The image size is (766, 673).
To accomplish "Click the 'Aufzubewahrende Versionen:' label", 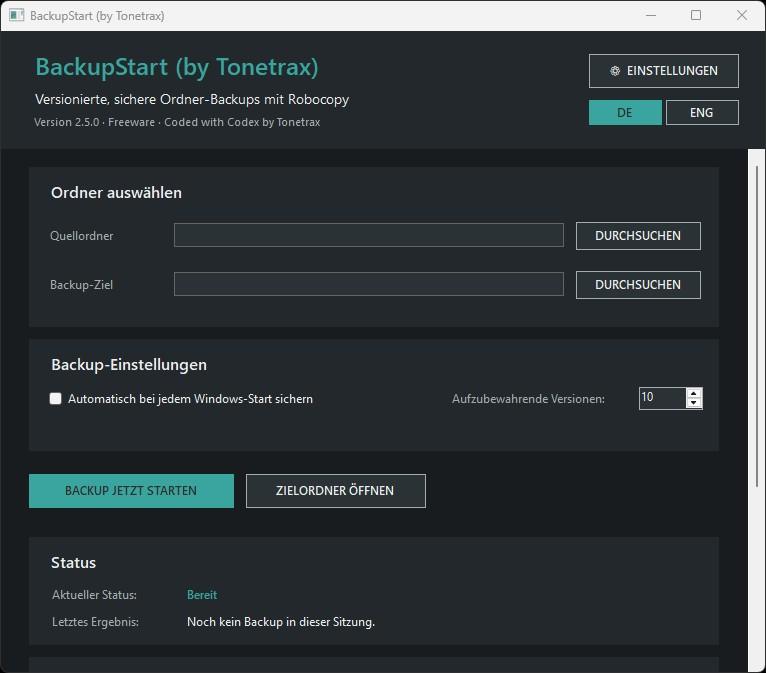I will 528,399.
